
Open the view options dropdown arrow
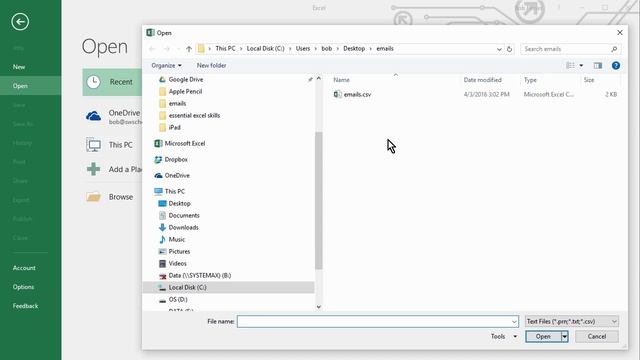click(x=581, y=65)
